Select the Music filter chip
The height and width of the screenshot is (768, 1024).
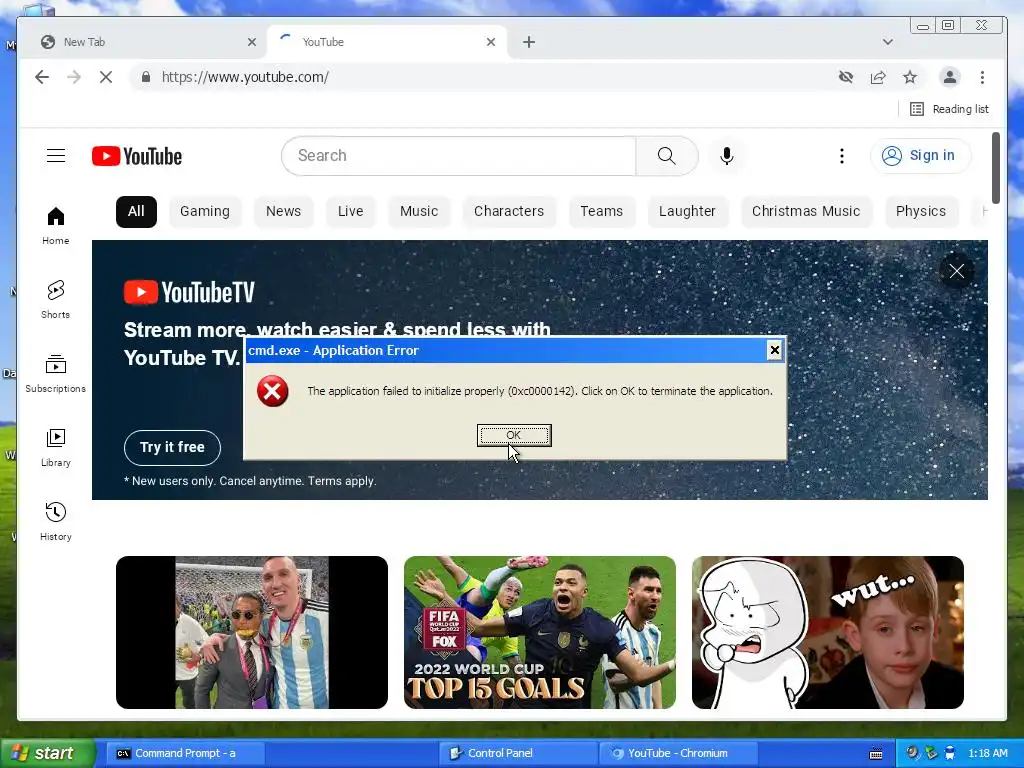tap(419, 212)
